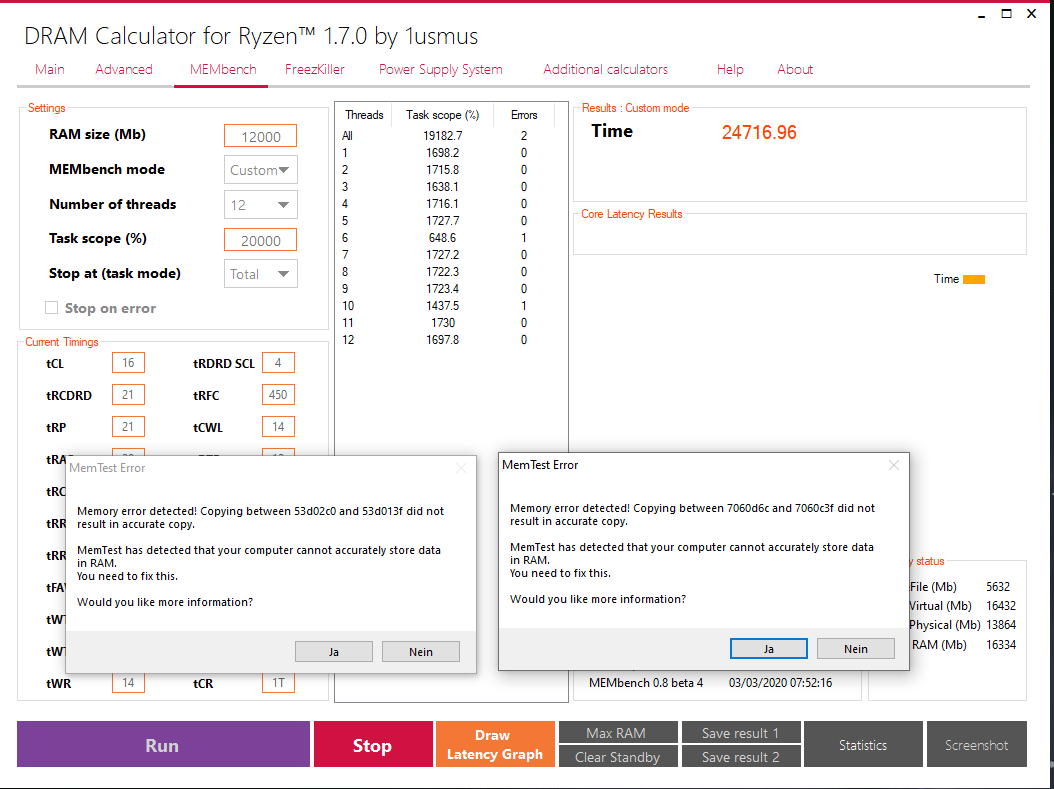Image resolution: width=1054 pixels, height=789 pixels.
Task: Open the Number of threads dropdown
Action: point(261,205)
